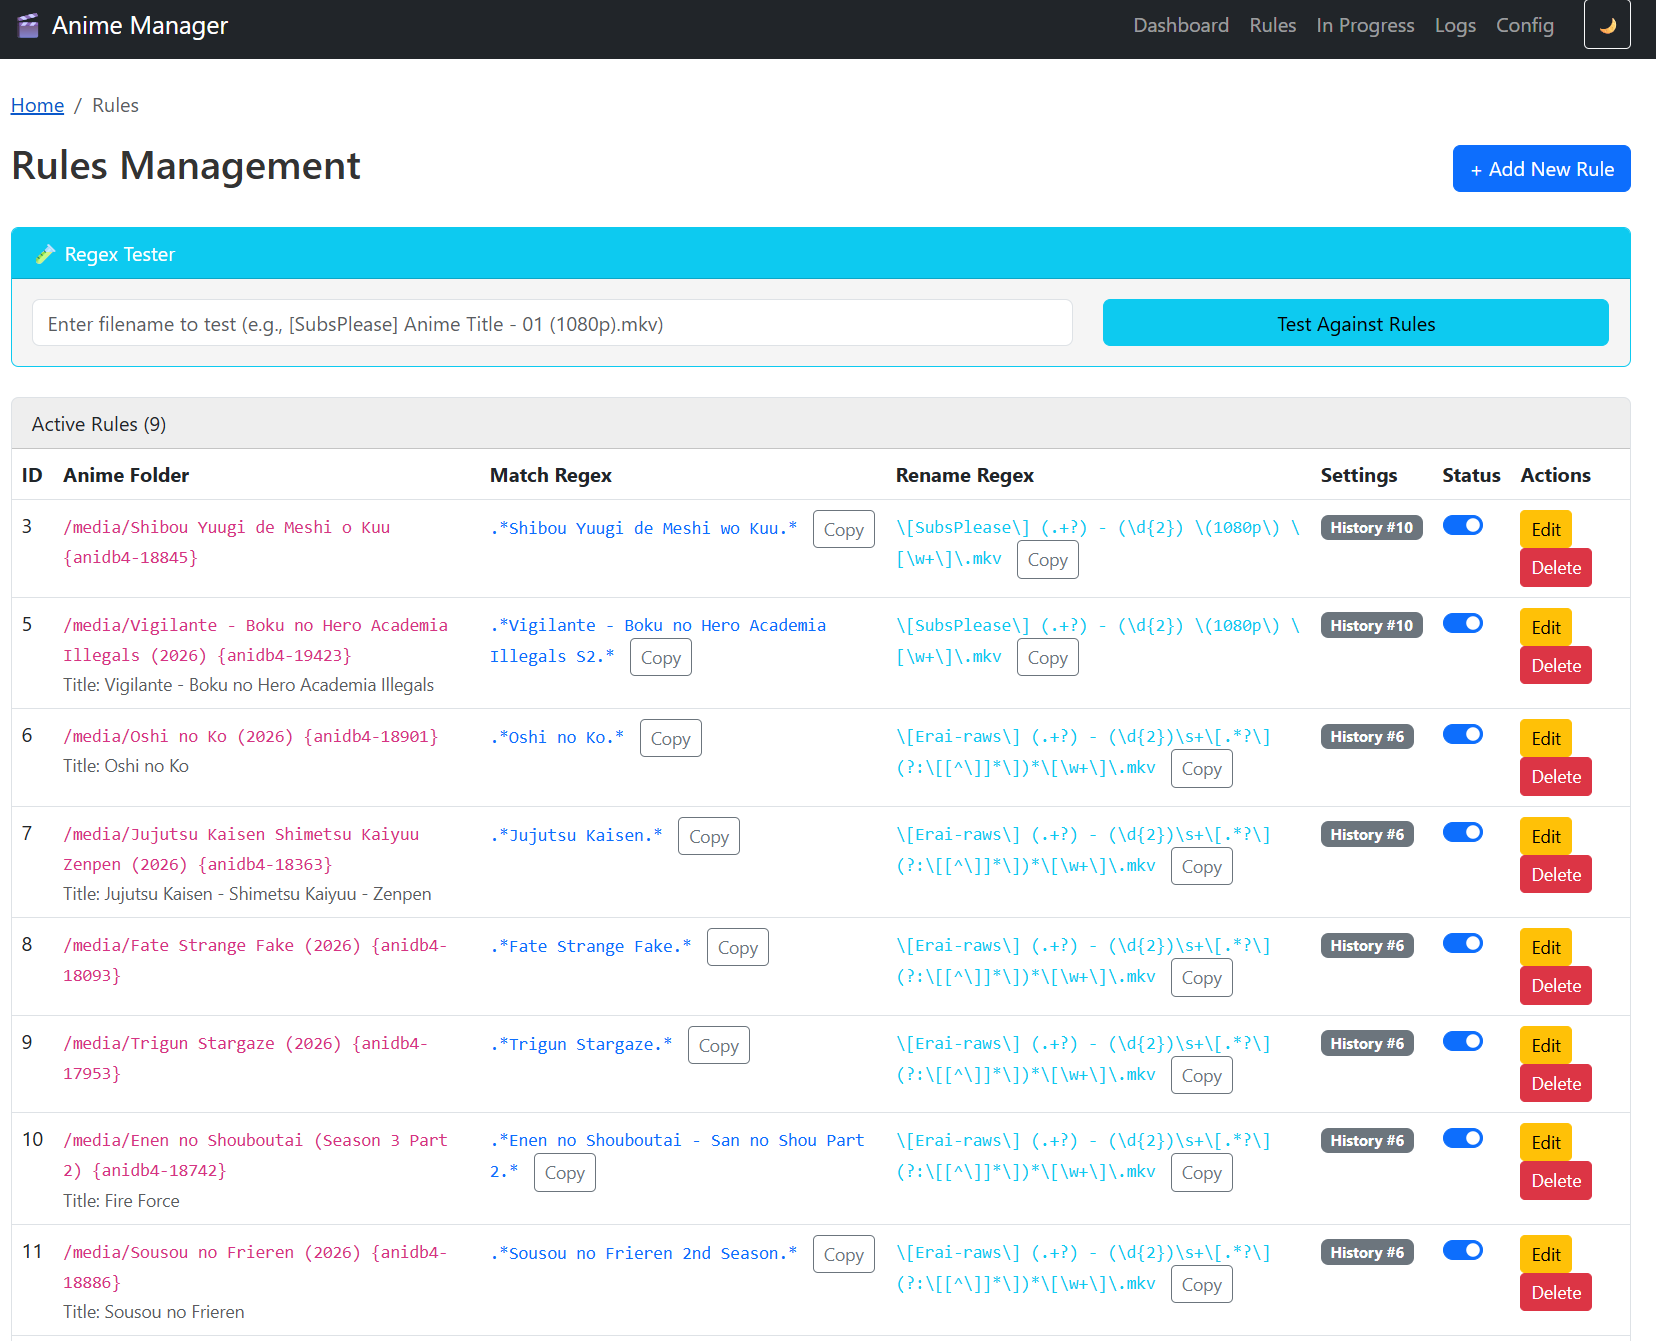Click the Home breadcrumb link
The height and width of the screenshot is (1341, 1656).
pos(37,105)
